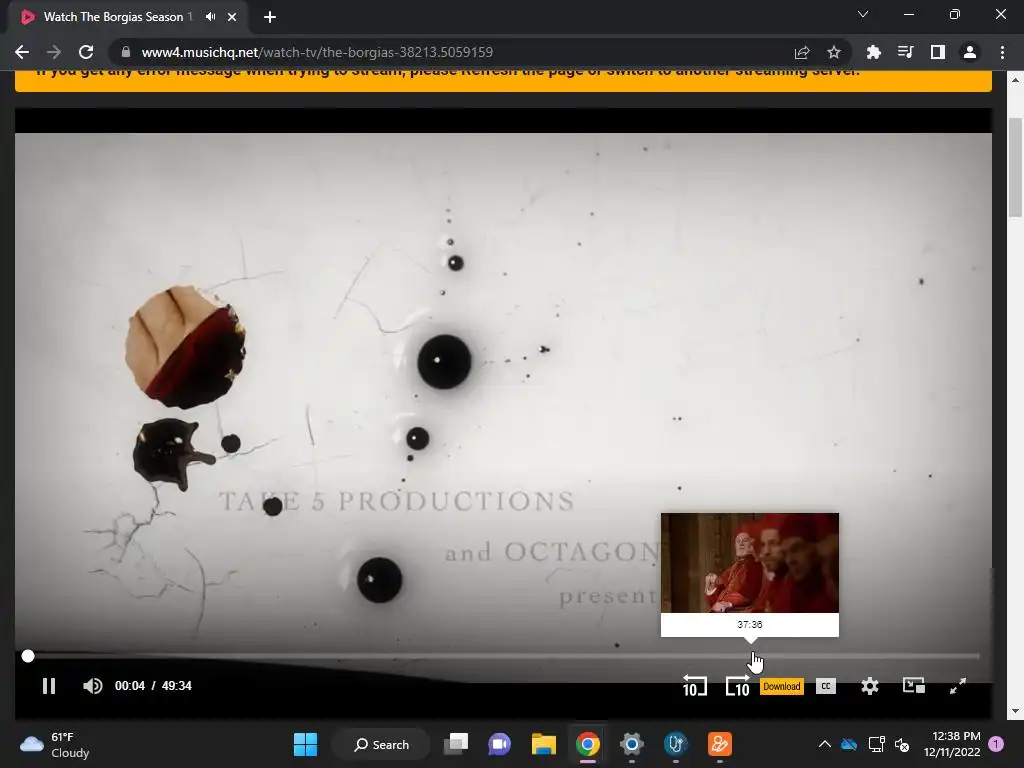Click the taskbar Search box
Viewport: 1024px width, 768px height.
click(x=381, y=744)
